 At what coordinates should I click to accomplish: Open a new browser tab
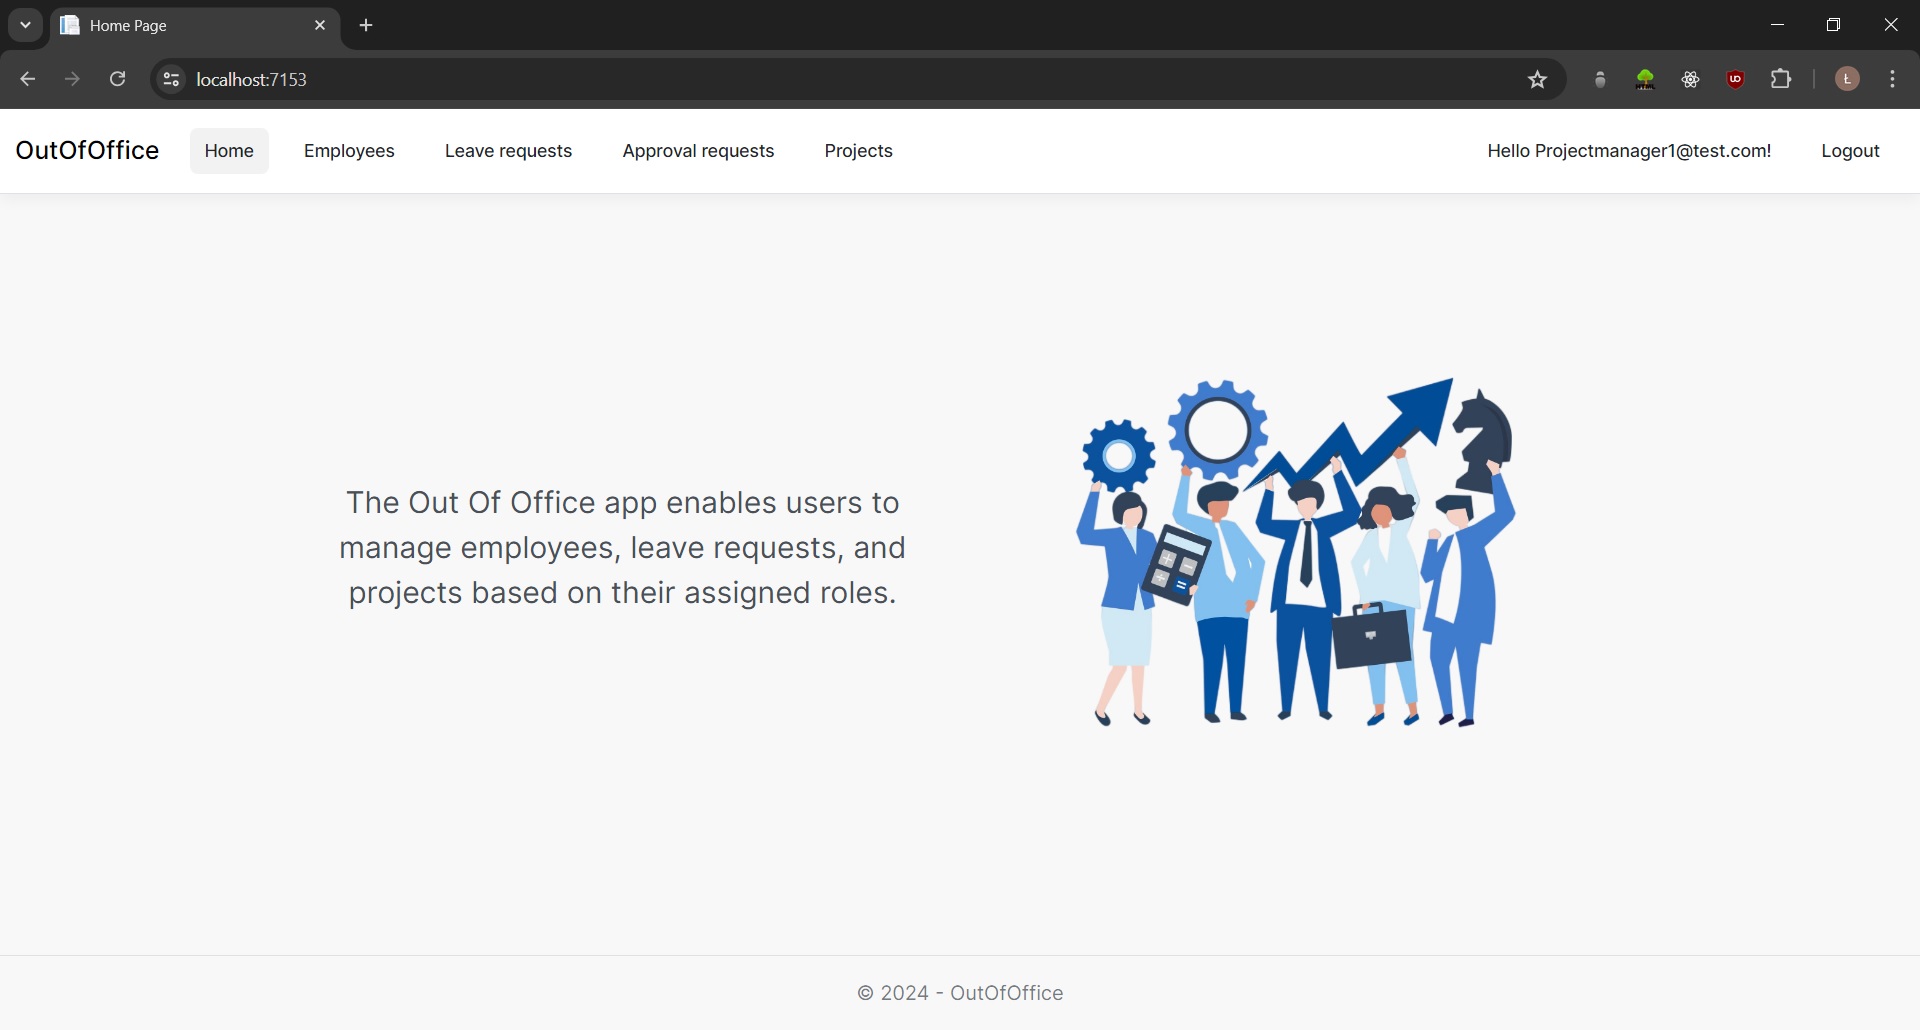(365, 25)
